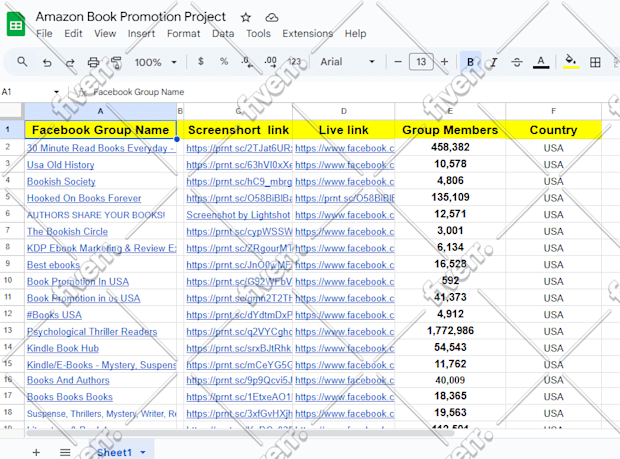Image resolution: width=620 pixels, height=459 pixels.
Task: Open the Hooked On Books Forever link
Action: pyautogui.click(x=84, y=198)
